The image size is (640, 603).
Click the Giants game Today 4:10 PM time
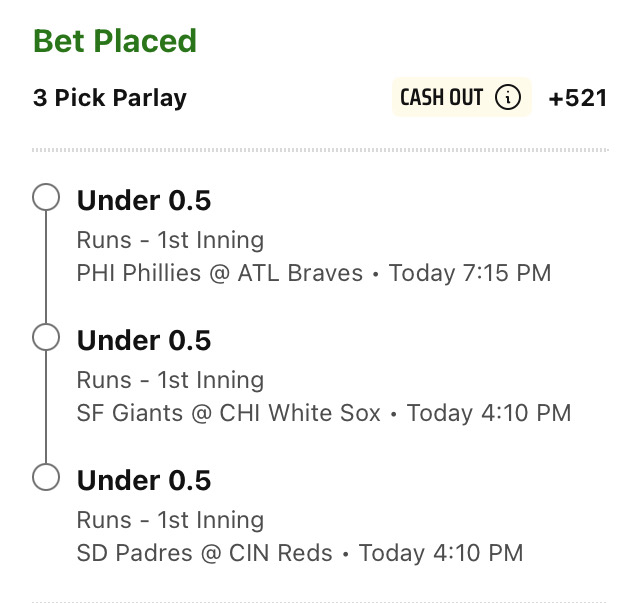(489, 413)
